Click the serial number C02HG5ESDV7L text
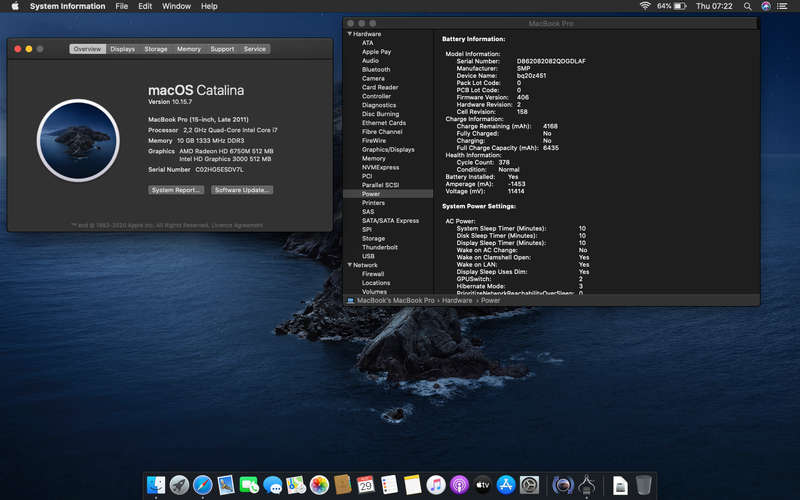The height and width of the screenshot is (500, 800). (x=219, y=169)
